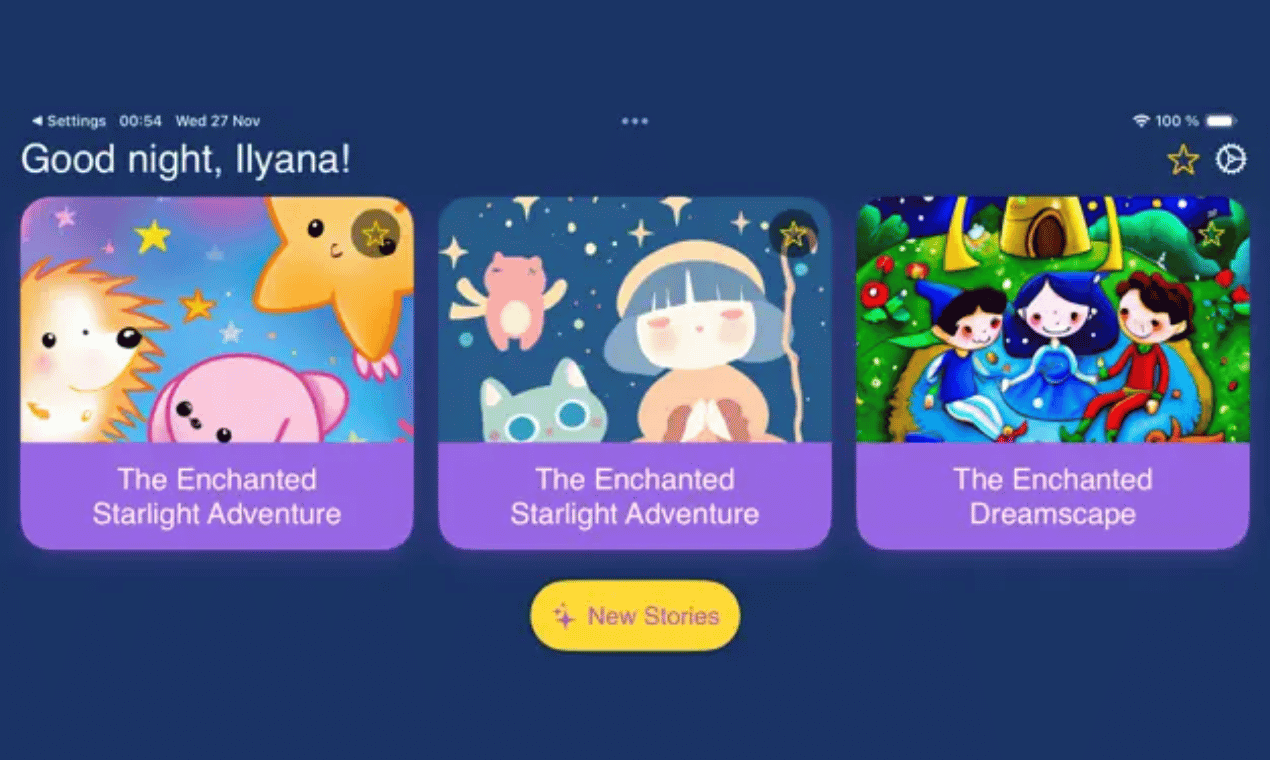Open the favorites star in the header
The image size is (1270, 760).
coord(1183,160)
